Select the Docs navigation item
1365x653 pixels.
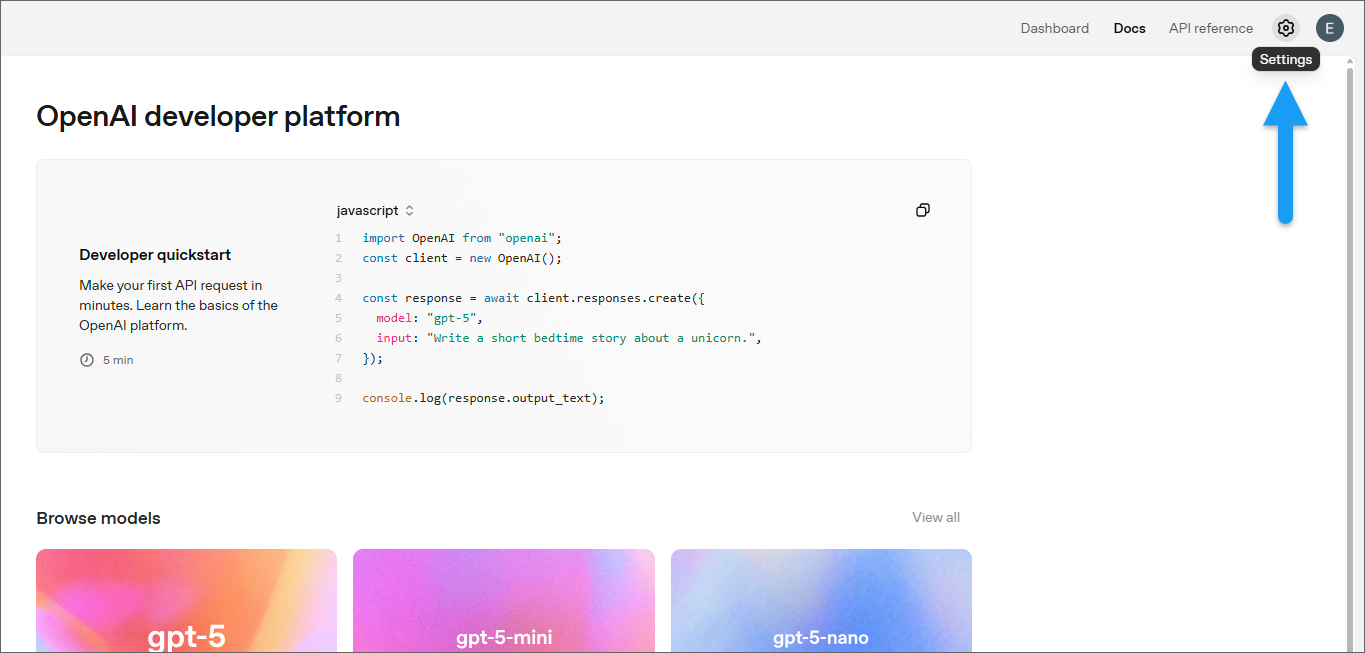1129,28
